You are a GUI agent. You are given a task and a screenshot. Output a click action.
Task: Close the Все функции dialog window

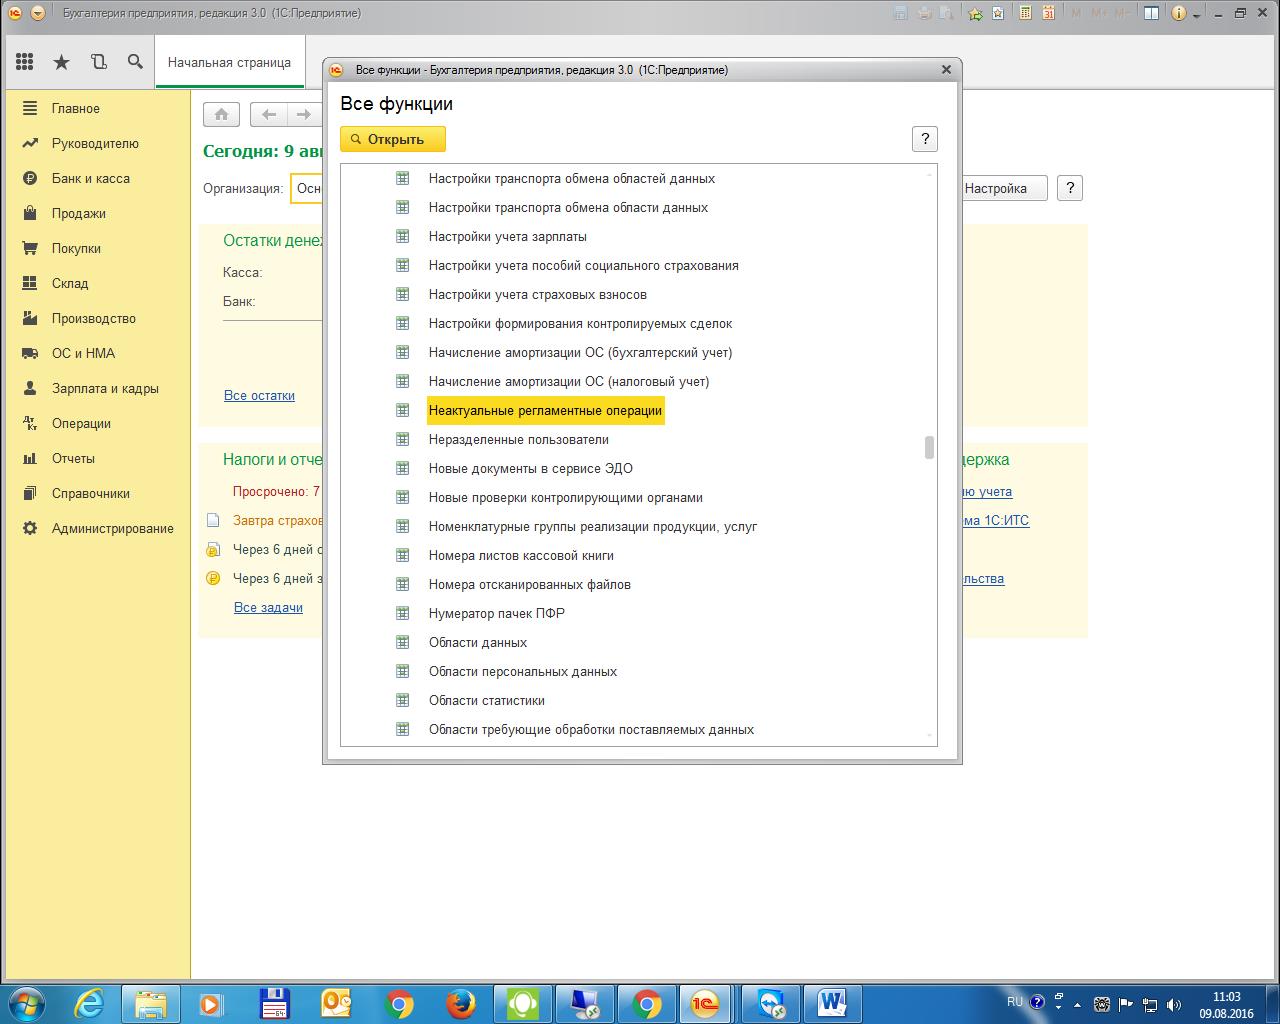click(x=946, y=70)
